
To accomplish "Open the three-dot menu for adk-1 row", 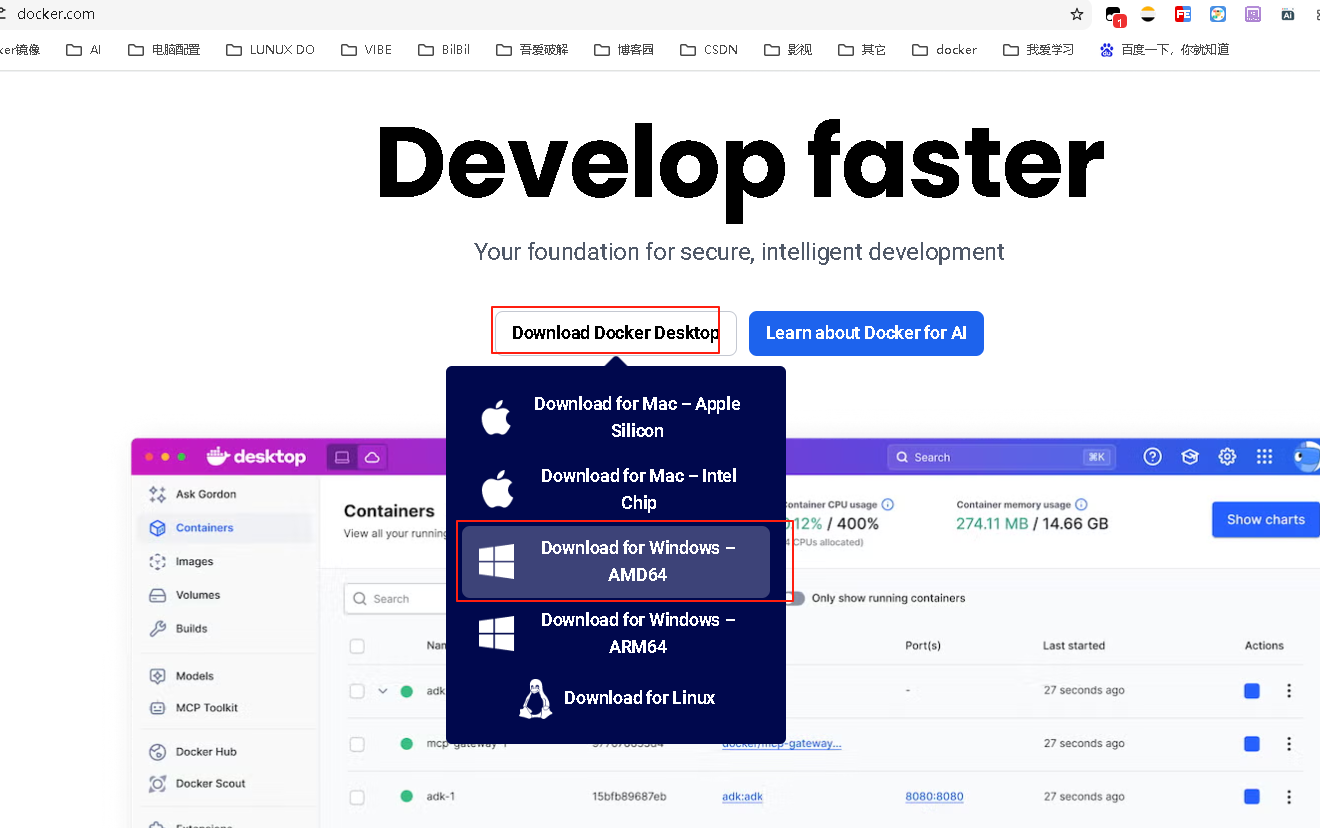I will pos(1289,797).
